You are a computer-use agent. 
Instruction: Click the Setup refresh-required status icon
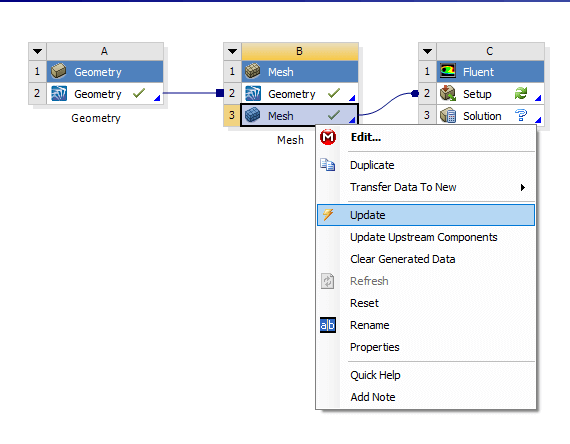(521, 93)
